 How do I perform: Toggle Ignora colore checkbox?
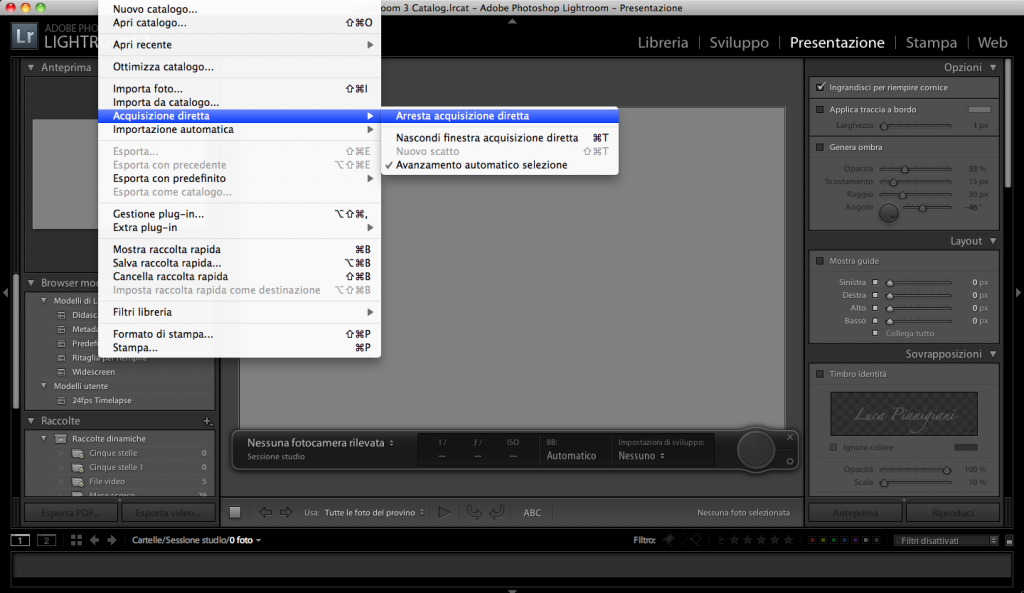pyautogui.click(x=833, y=447)
